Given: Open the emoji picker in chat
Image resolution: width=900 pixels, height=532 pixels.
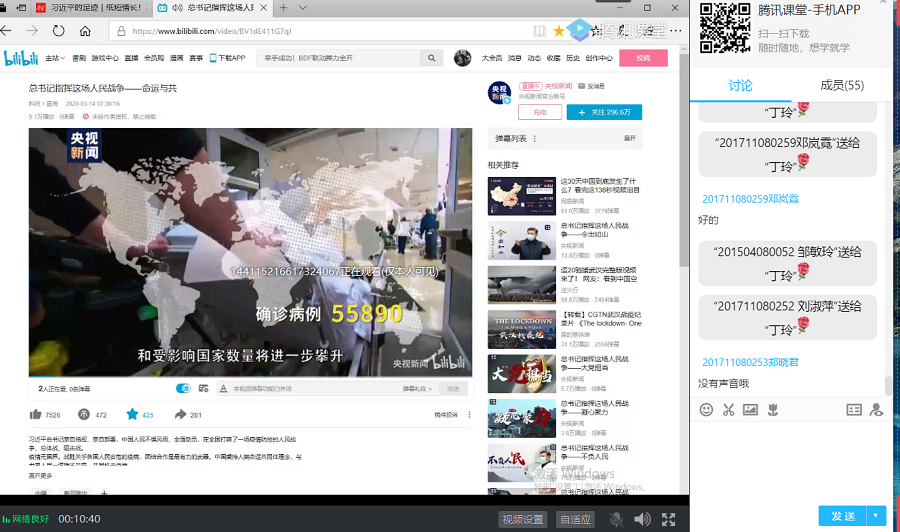Looking at the screenshot, I should (x=706, y=410).
